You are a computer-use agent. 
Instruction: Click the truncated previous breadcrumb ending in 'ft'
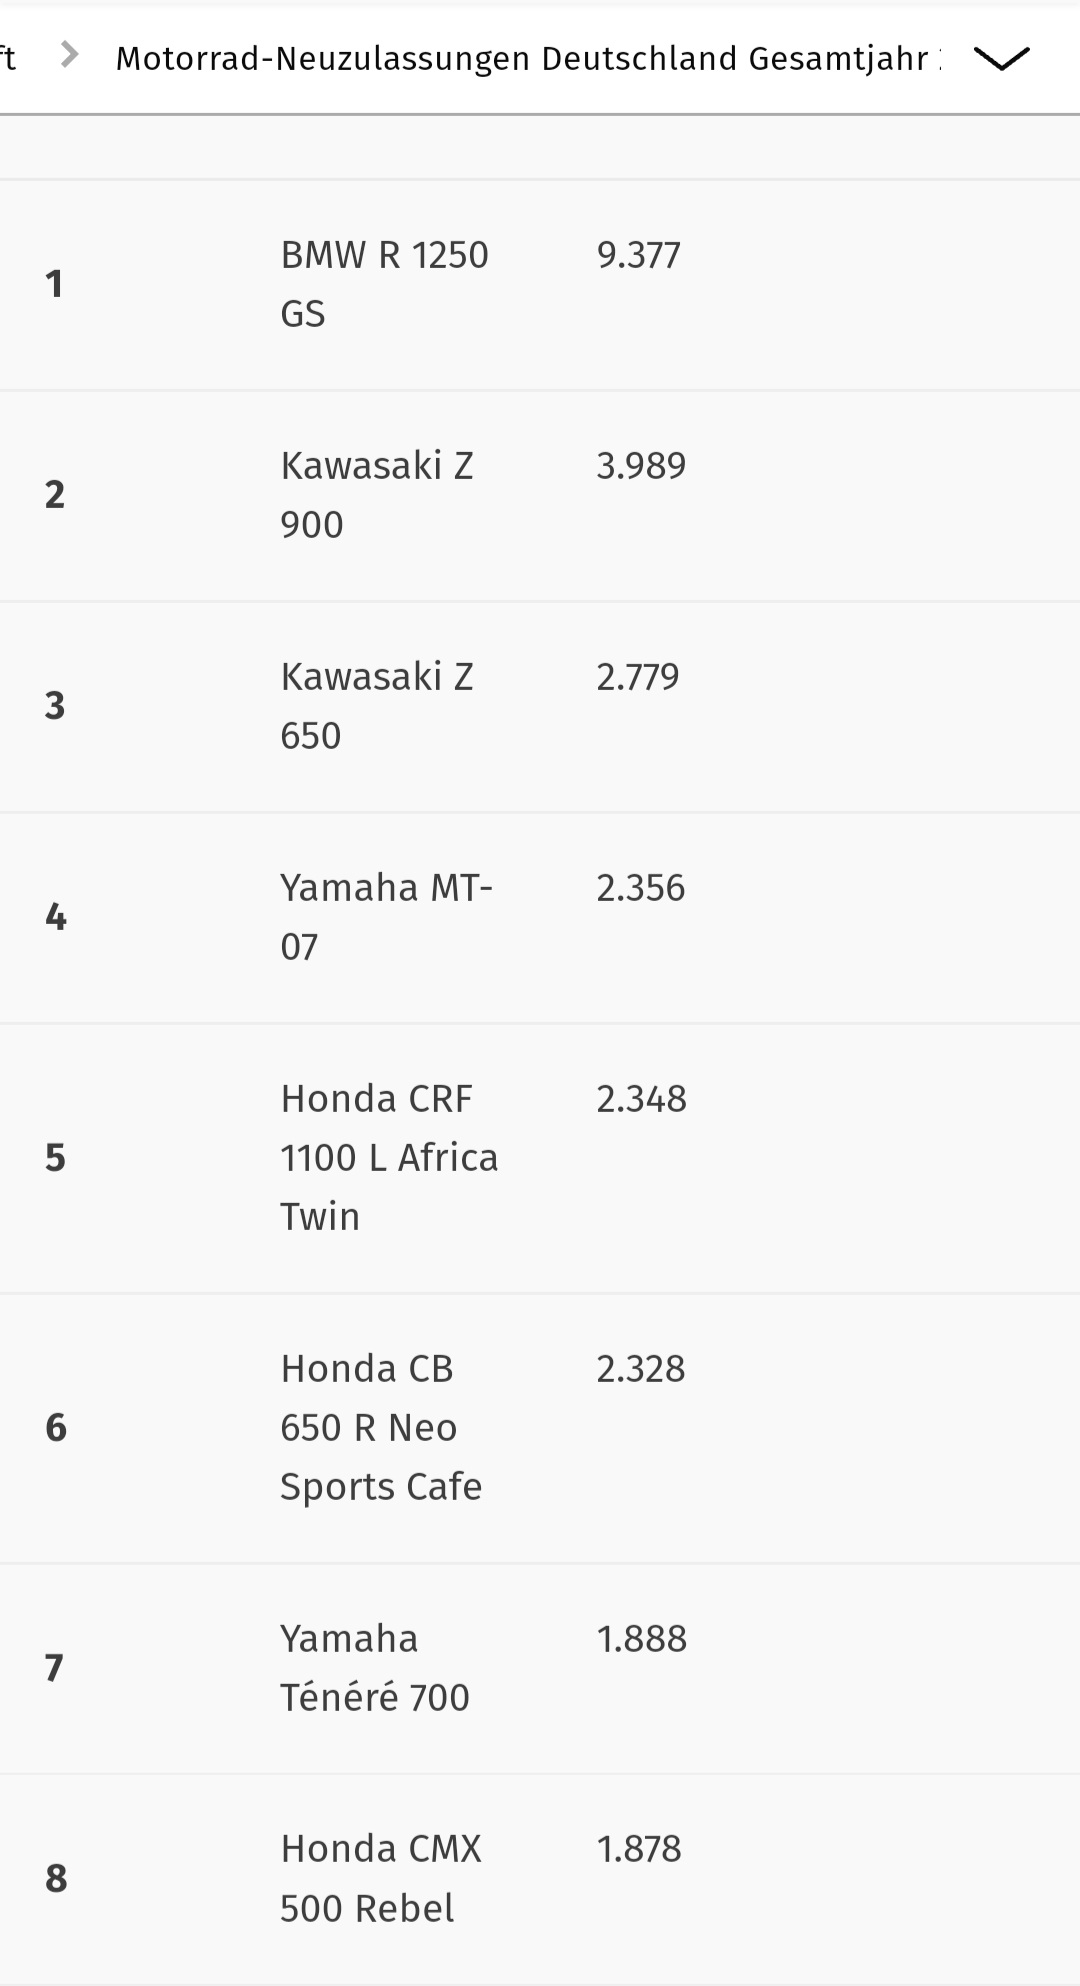[8, 58]
